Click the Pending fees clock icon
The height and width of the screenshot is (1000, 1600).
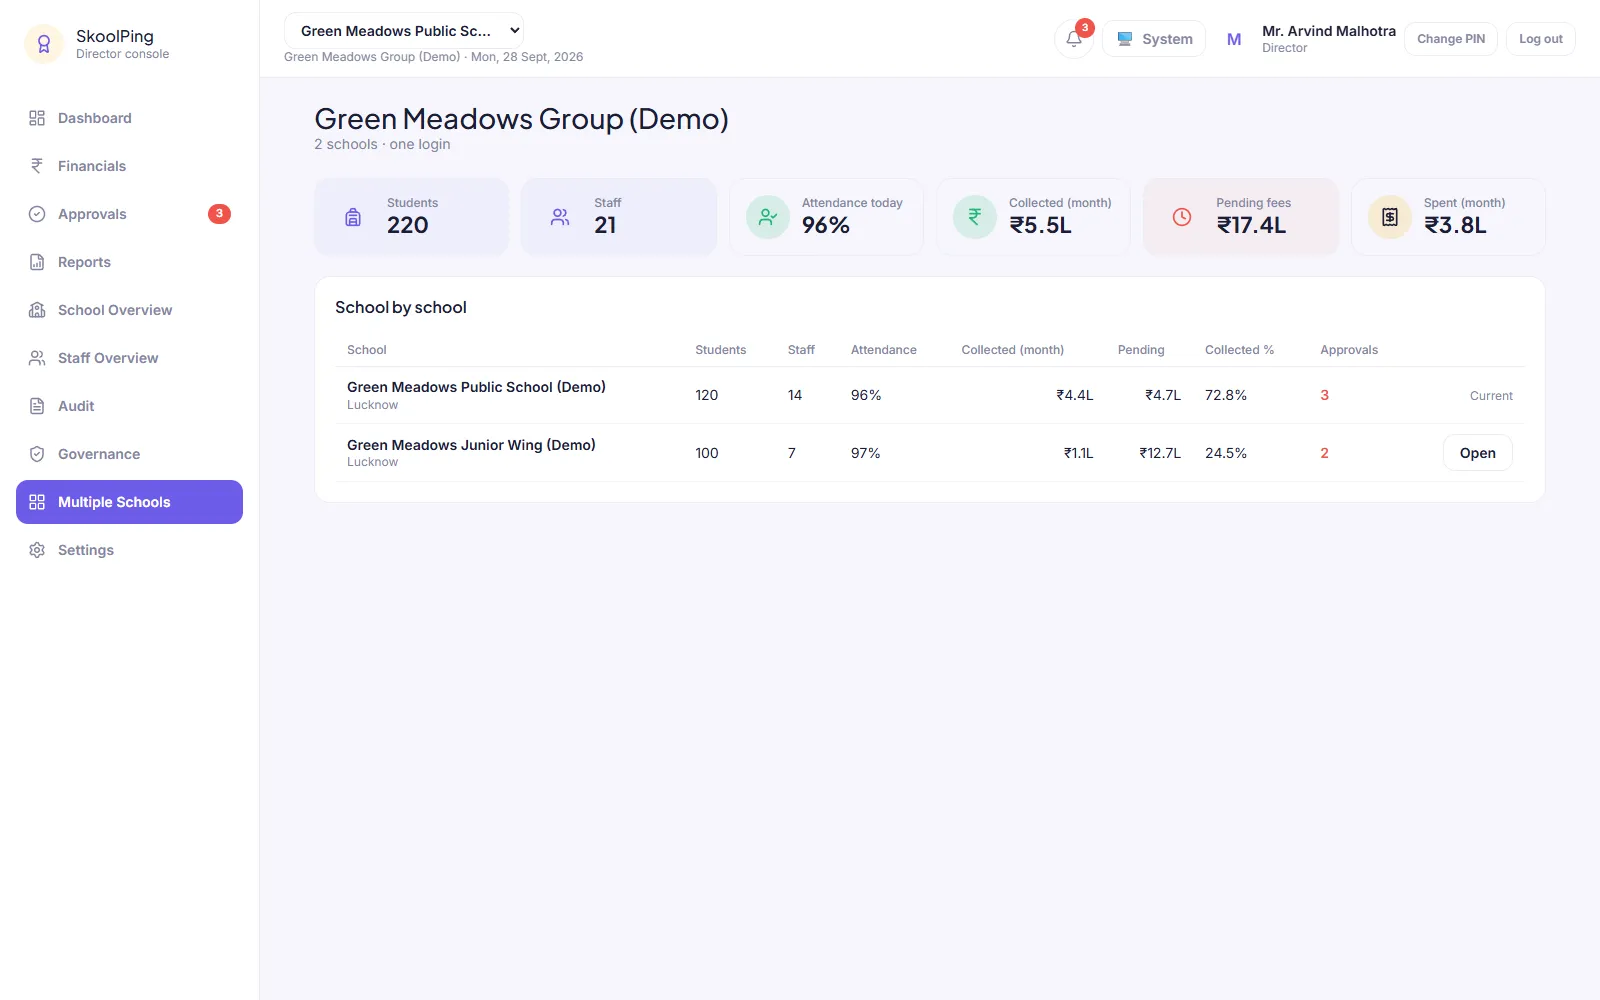pyautogui.click(x=1182, y=217)
